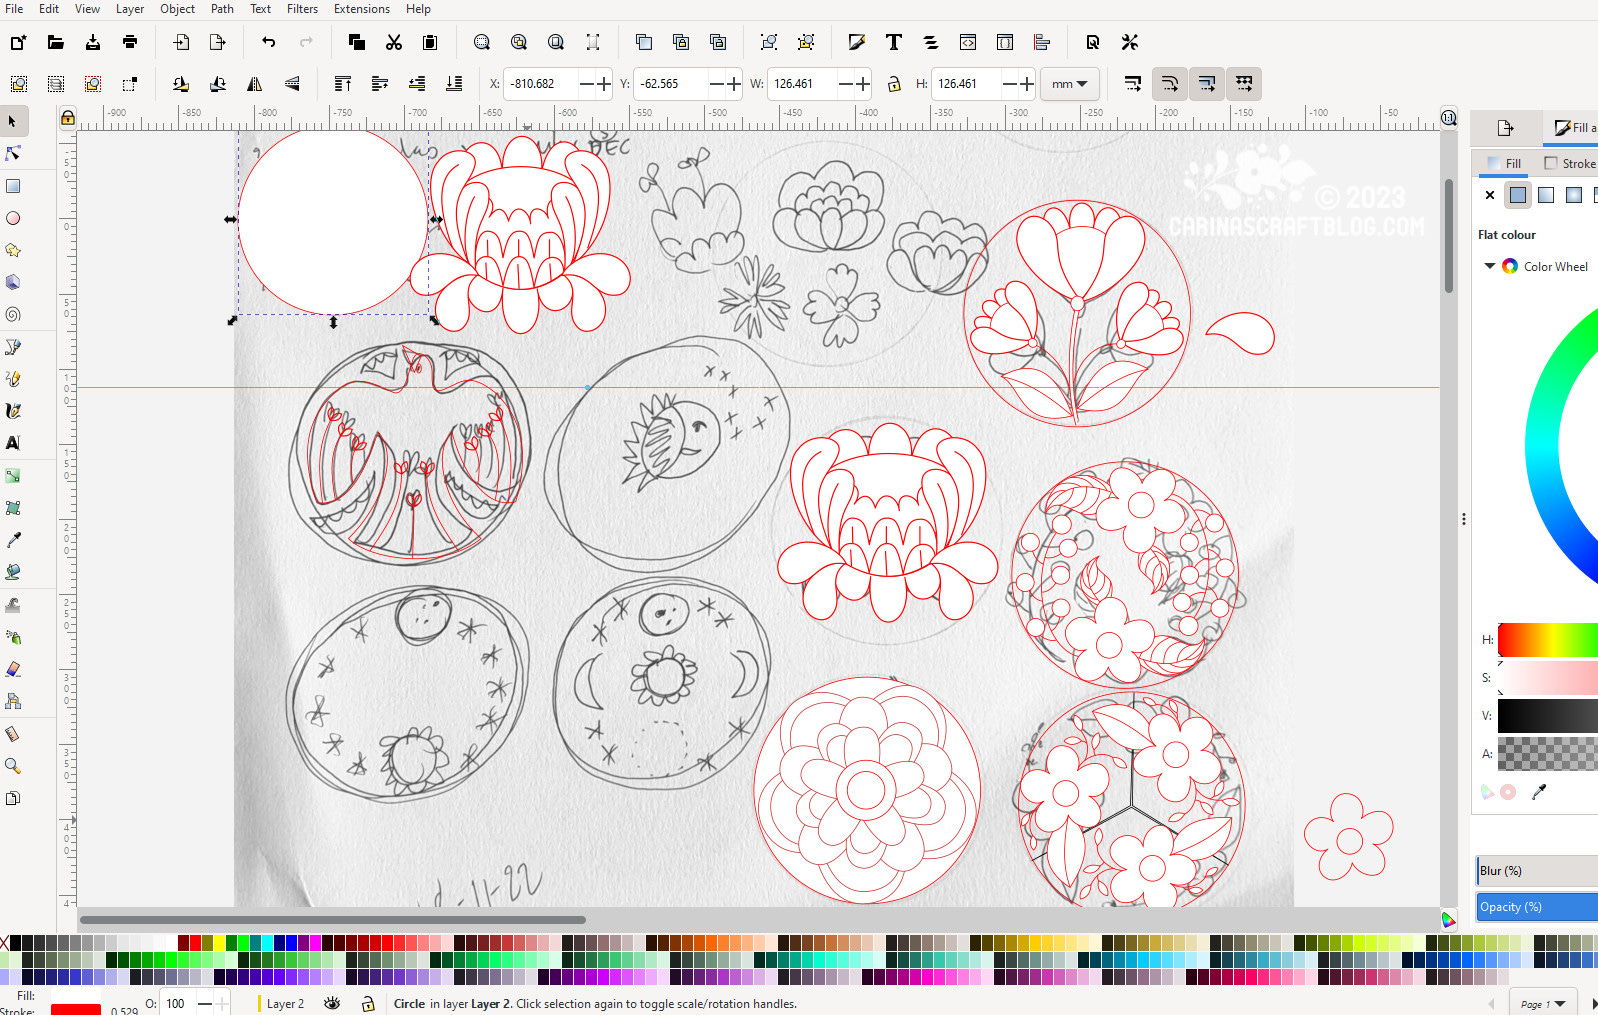
Task: Select the Text tool in toolbox
Action: (x=13, y=443)
